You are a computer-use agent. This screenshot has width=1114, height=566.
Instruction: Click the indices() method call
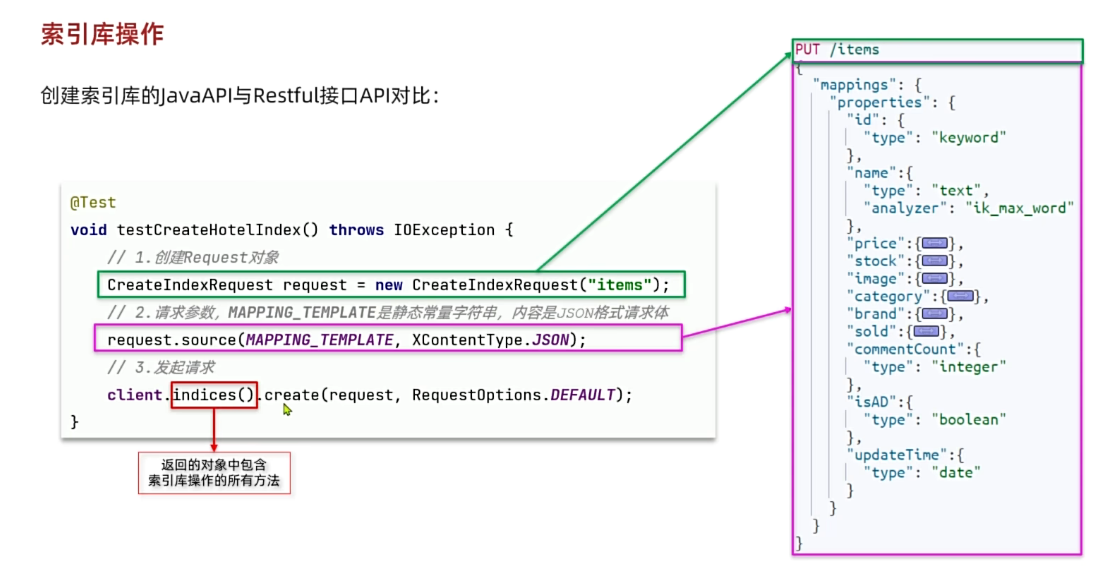click(x=214, y=395)
